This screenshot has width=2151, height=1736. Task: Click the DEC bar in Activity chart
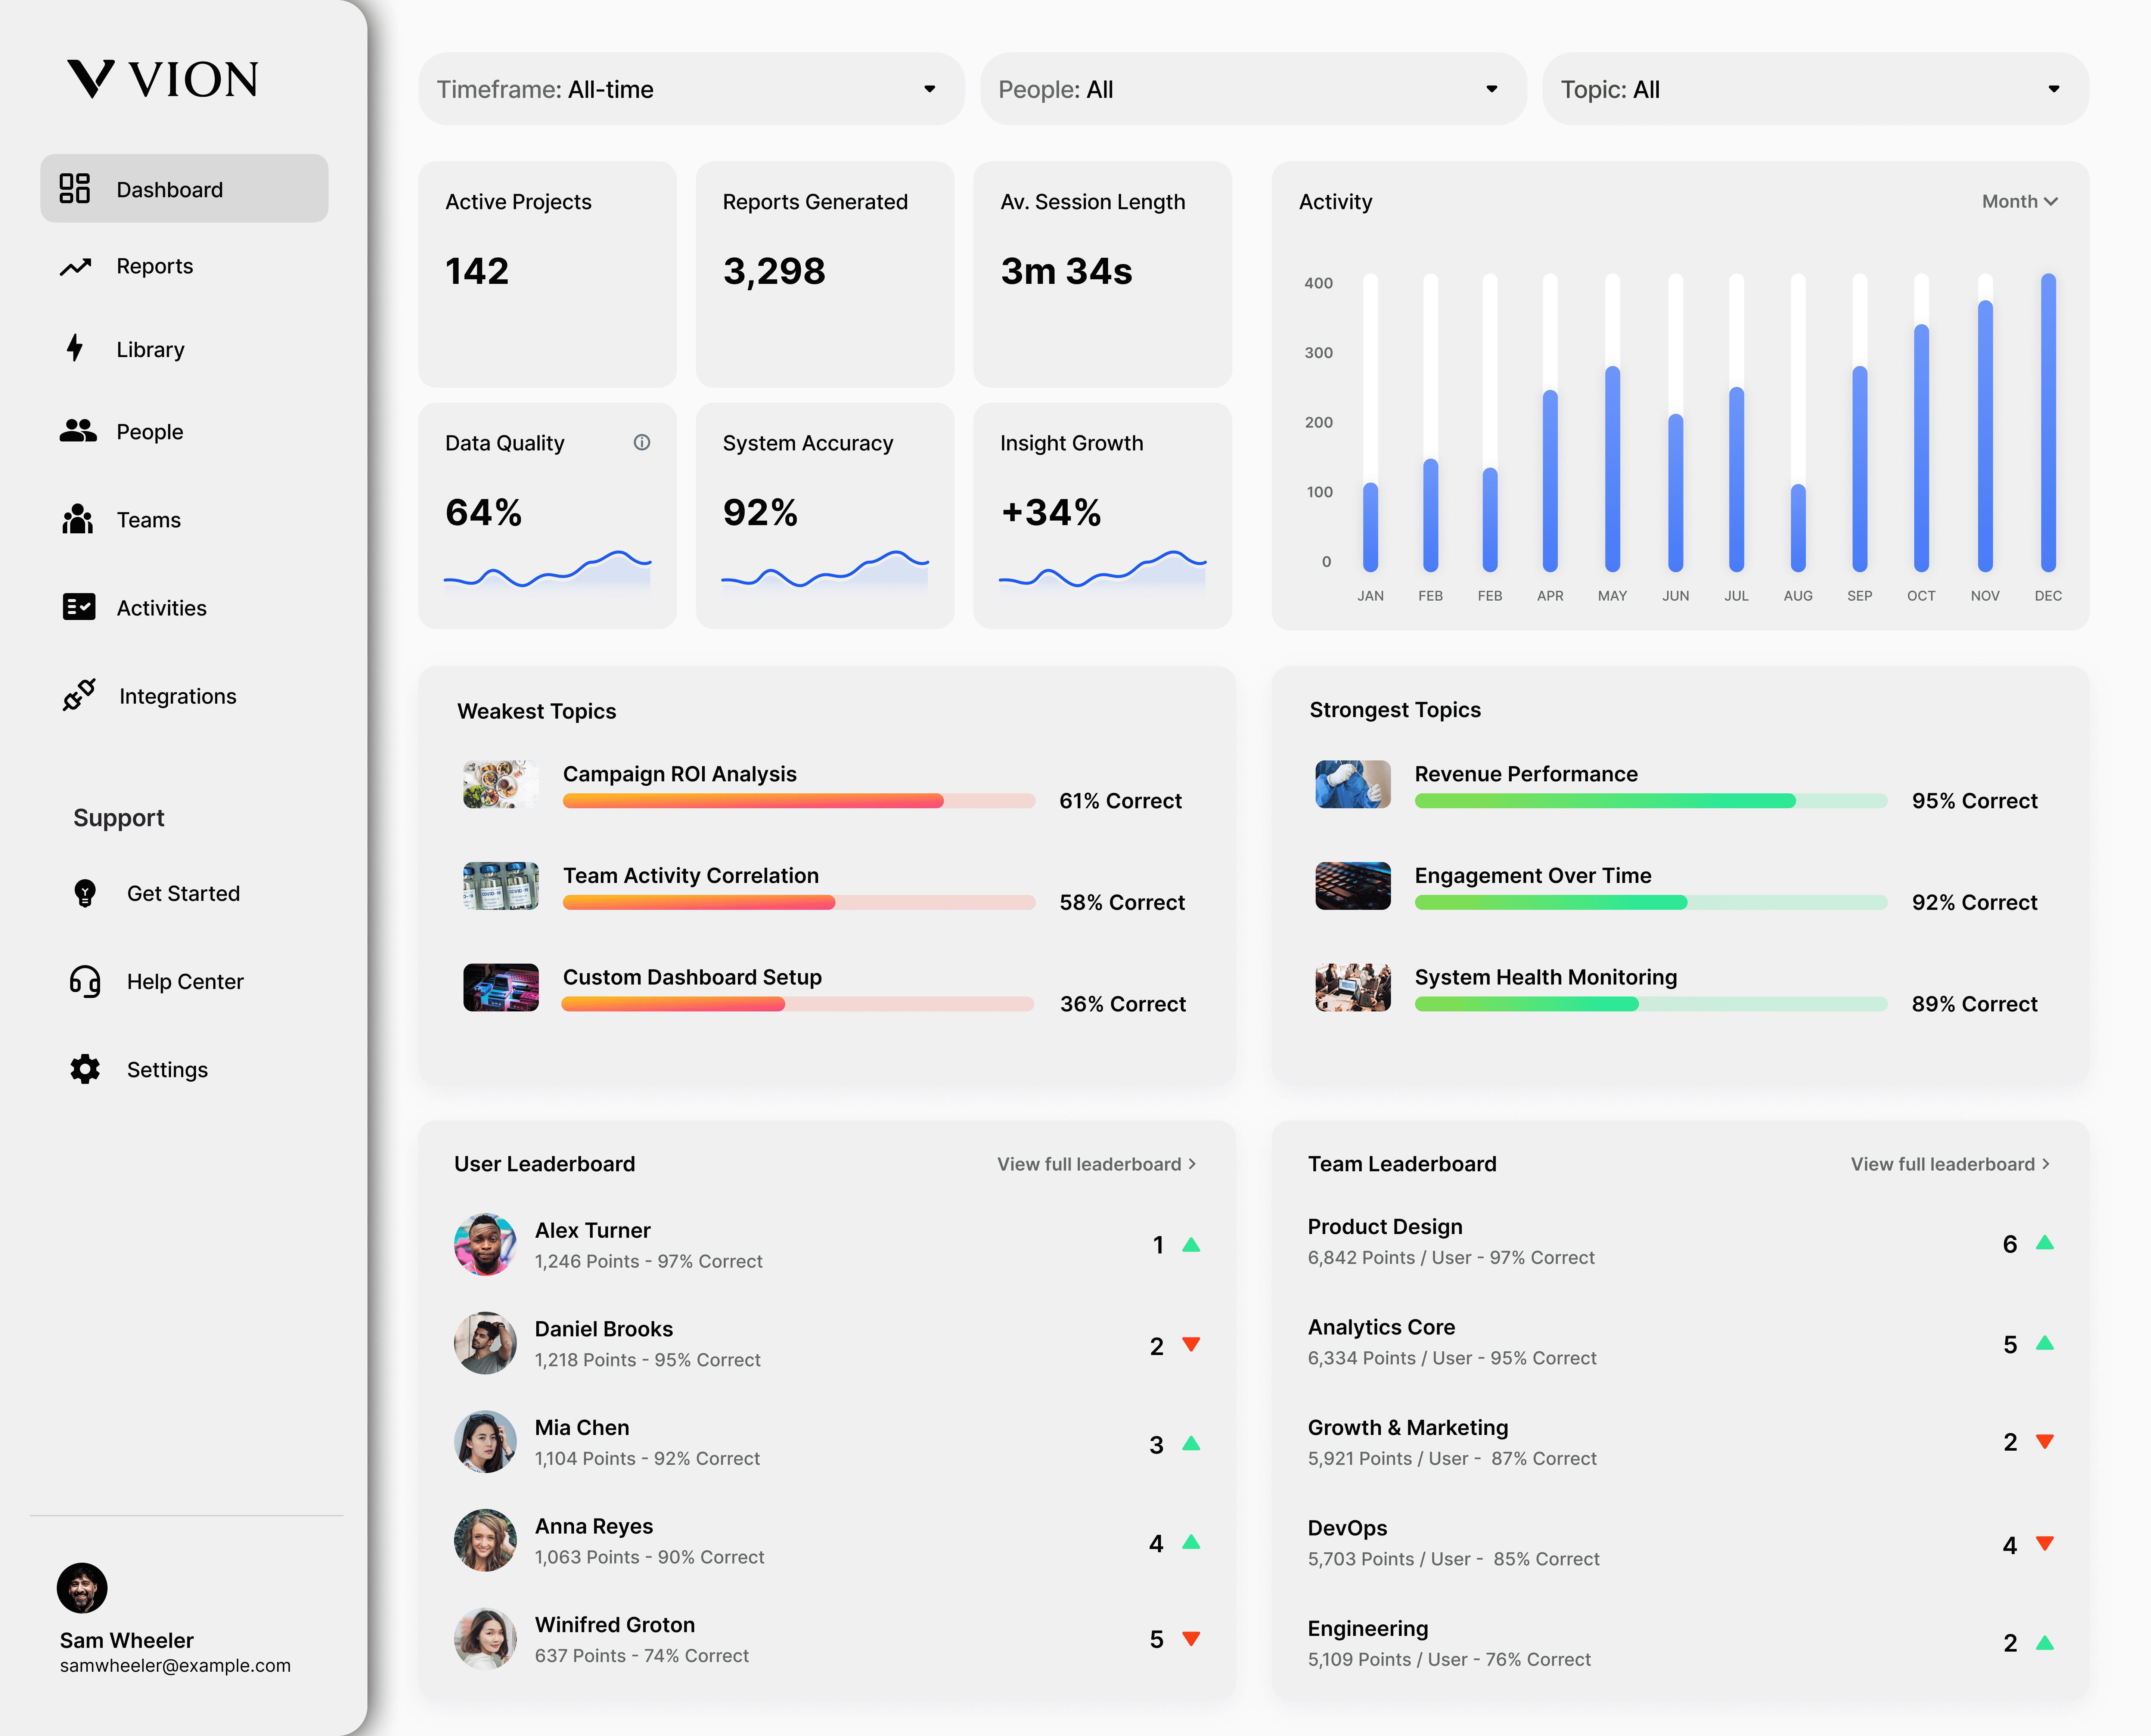[2047, 420]
